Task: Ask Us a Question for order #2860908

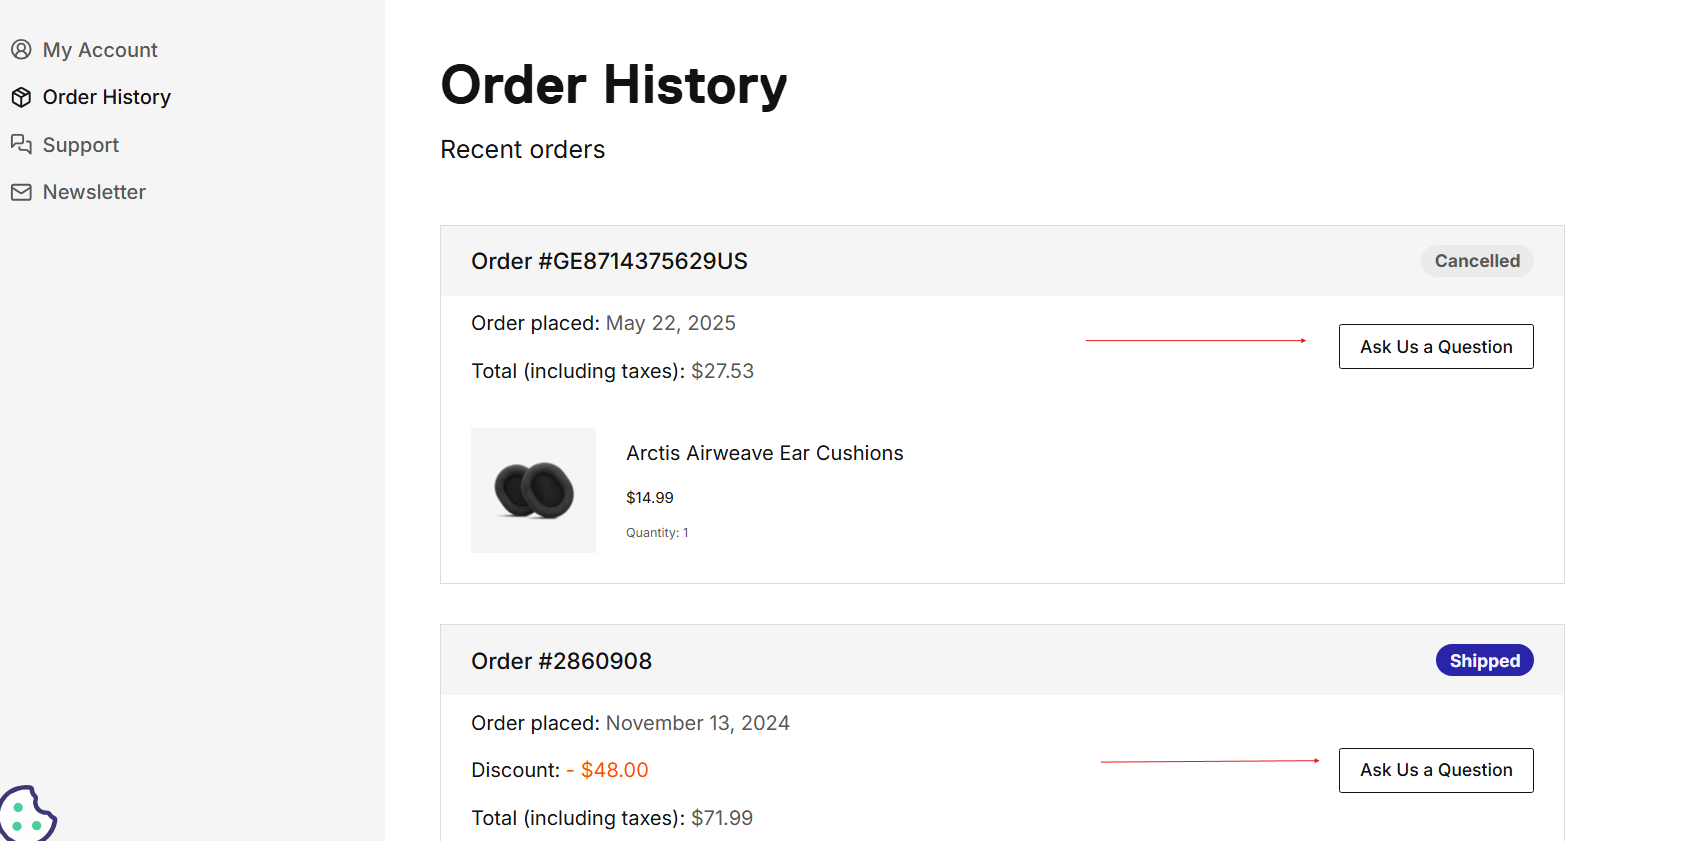Action: (x=1436, y=770)
